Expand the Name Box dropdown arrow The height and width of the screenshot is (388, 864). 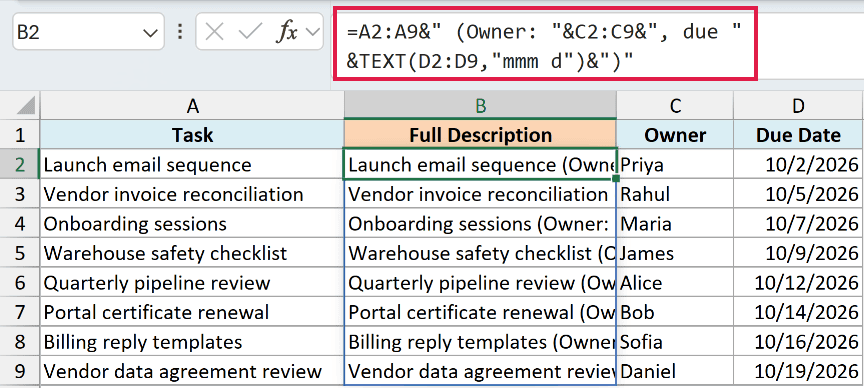tap(150, 33)
